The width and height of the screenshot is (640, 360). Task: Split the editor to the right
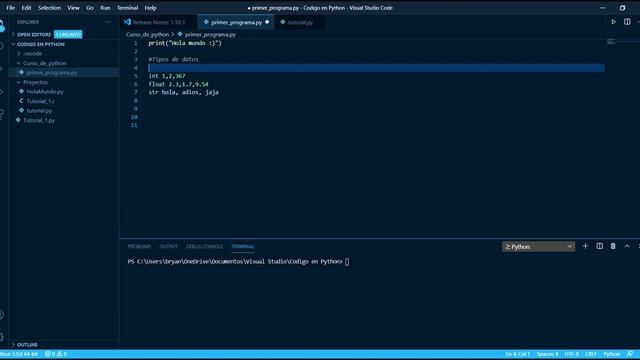627,22
